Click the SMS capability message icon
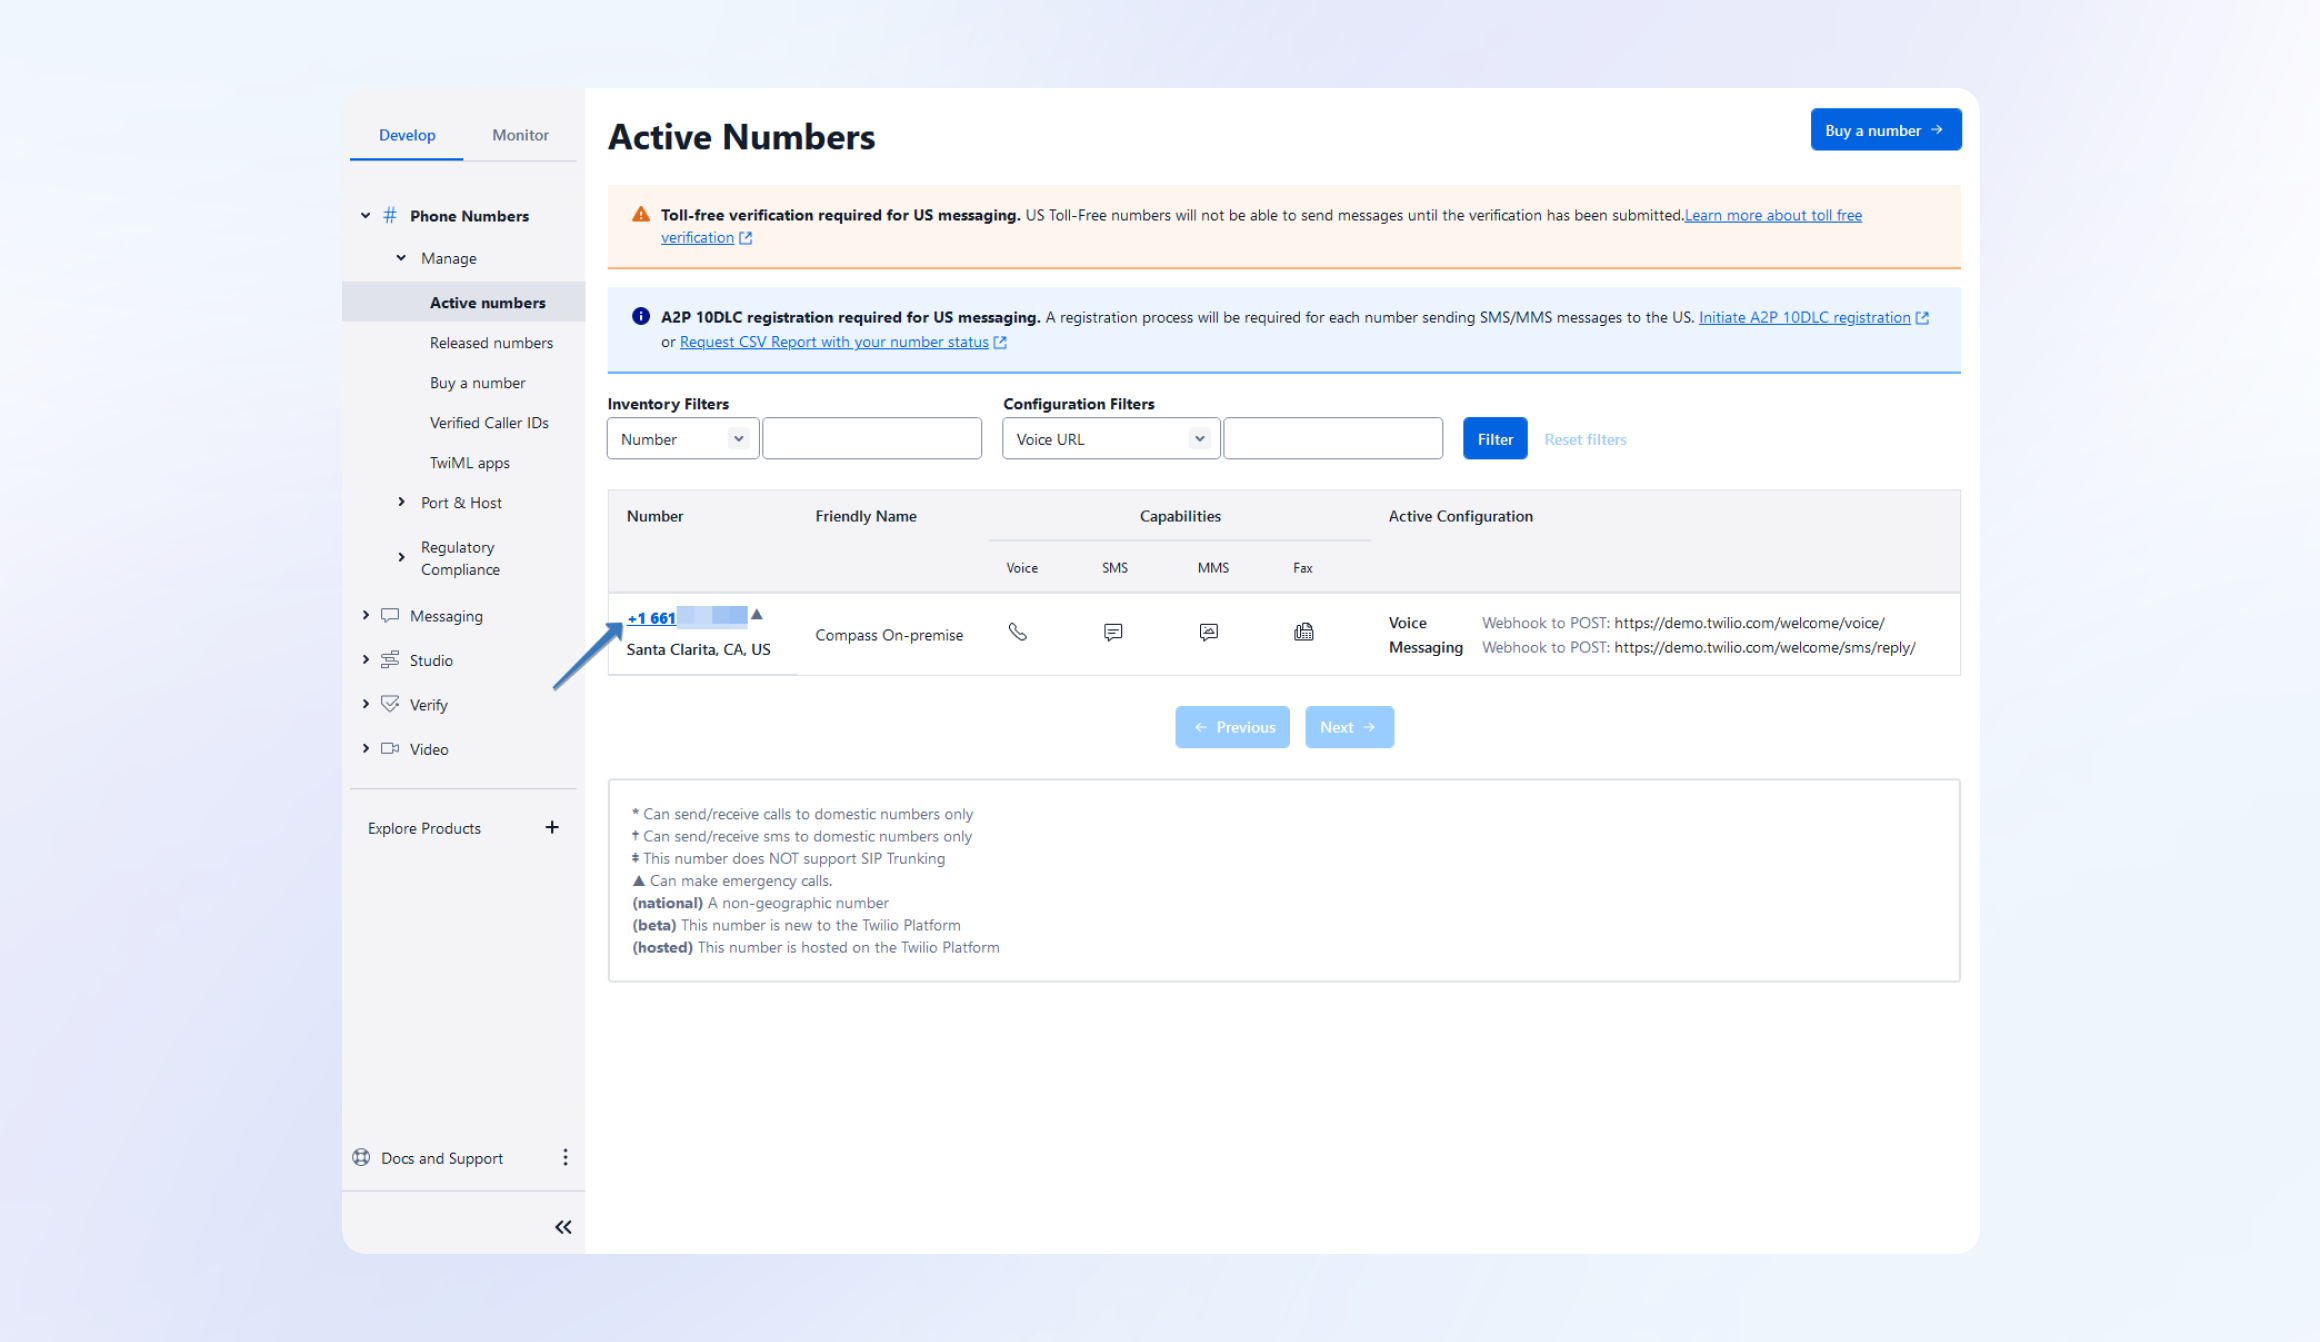Viewport: 2320px width, 1342px height. pos(1113,632)
